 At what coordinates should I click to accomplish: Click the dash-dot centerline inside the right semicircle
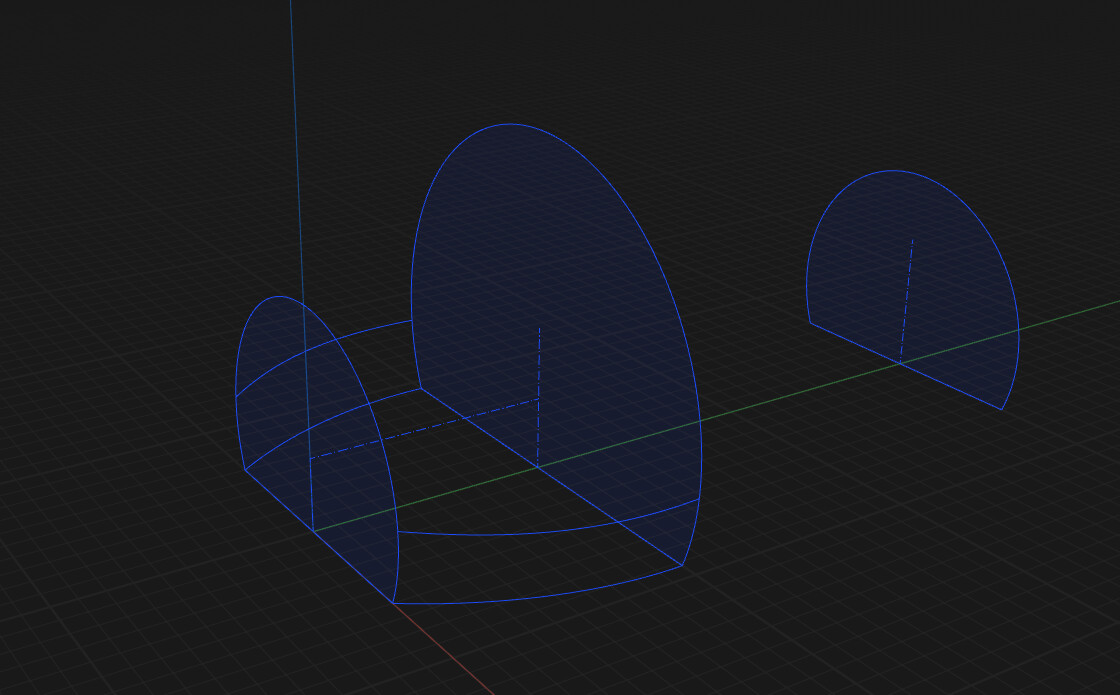click(x=906, y=301)
